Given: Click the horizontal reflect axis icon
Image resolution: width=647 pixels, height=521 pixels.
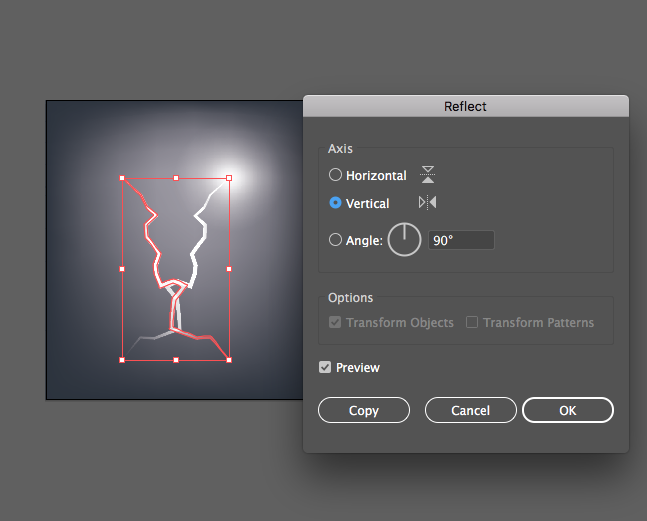Looking at the screenshot, I should (427, 174).
